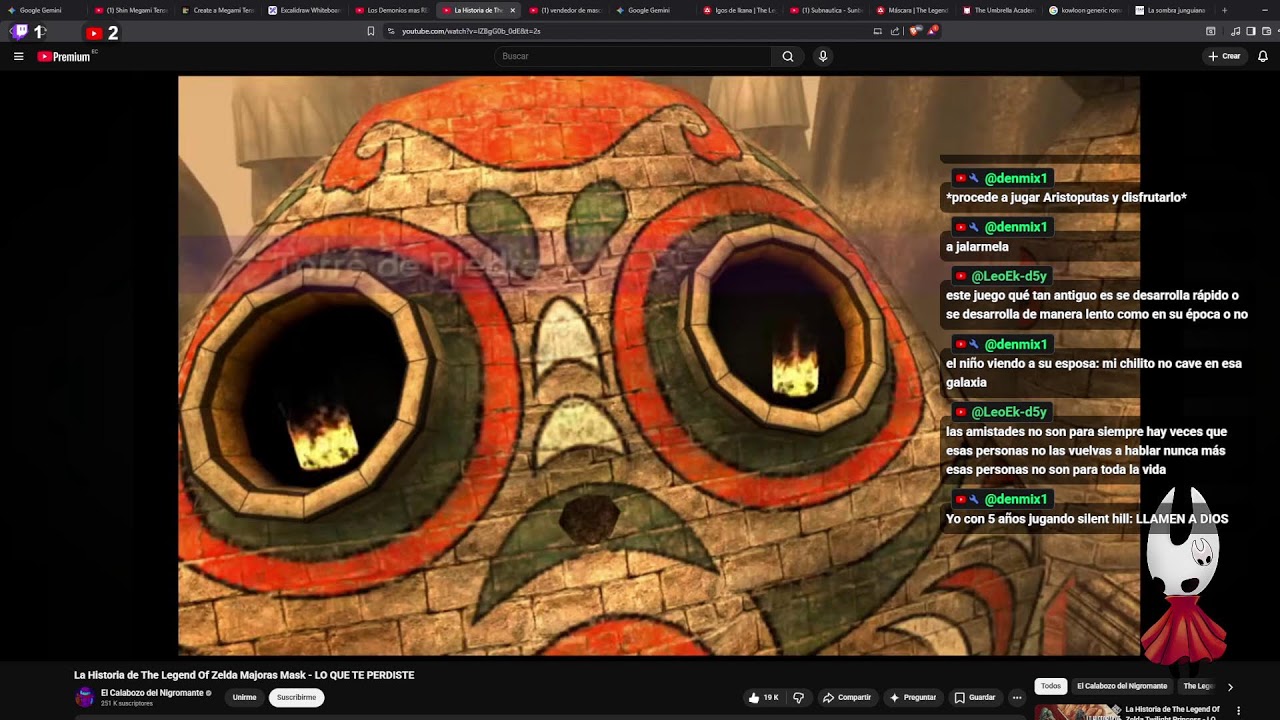1280x720 pixels.
Task: Click the magnifier search button
Action: [788, 56]
